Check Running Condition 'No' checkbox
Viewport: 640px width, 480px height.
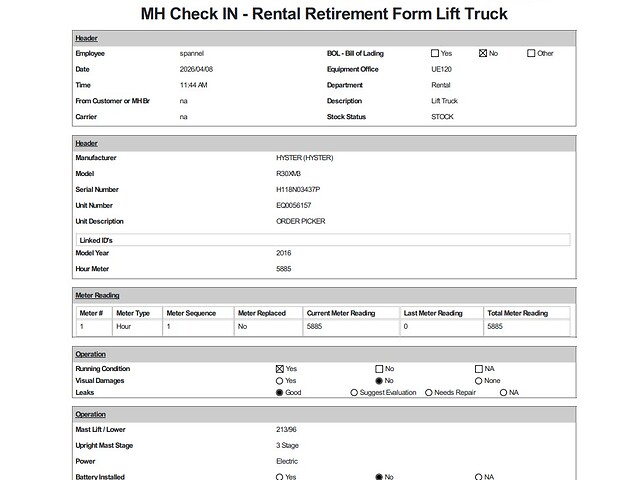(x=379, y=369)
